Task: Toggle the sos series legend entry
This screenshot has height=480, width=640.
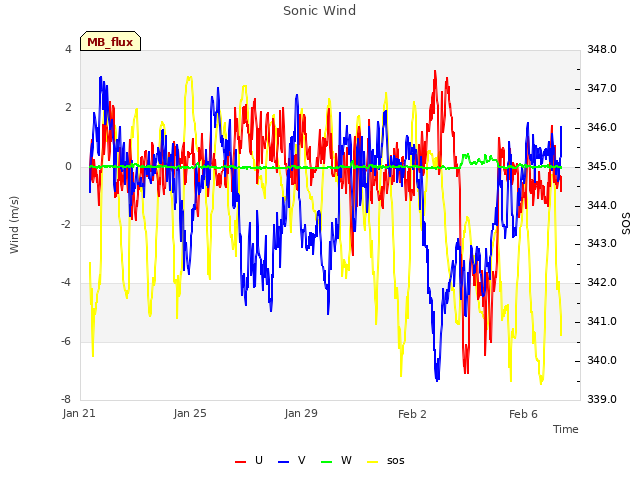Action: point(386,460)
